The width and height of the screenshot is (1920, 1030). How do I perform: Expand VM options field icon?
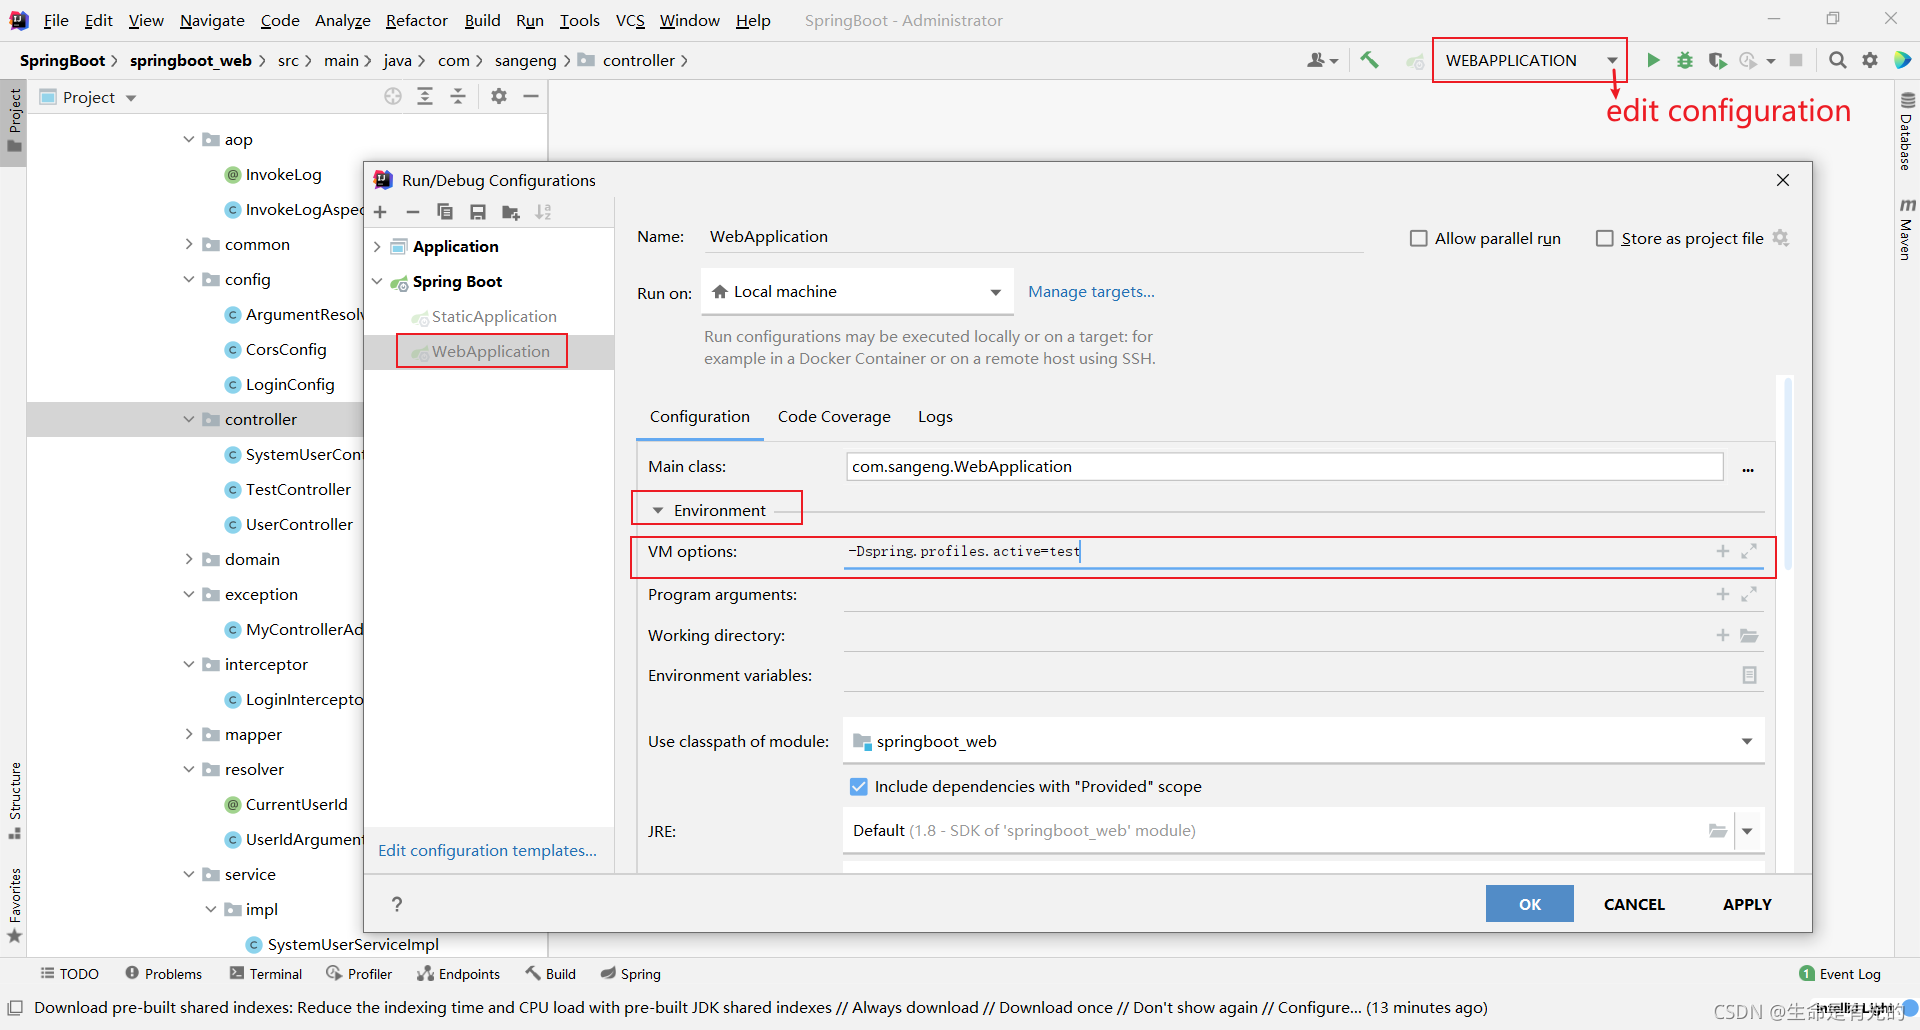(1749, 551)
